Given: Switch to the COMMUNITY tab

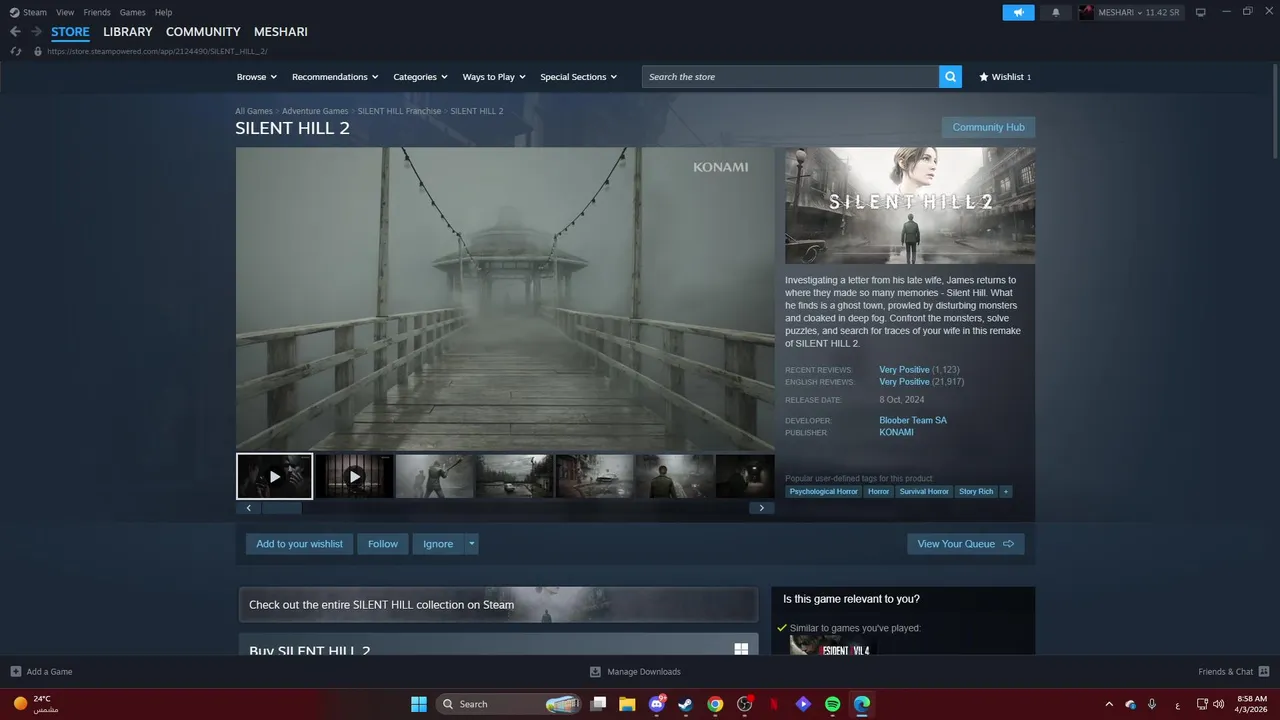Looking at the screenshot, I should point(203,32).
